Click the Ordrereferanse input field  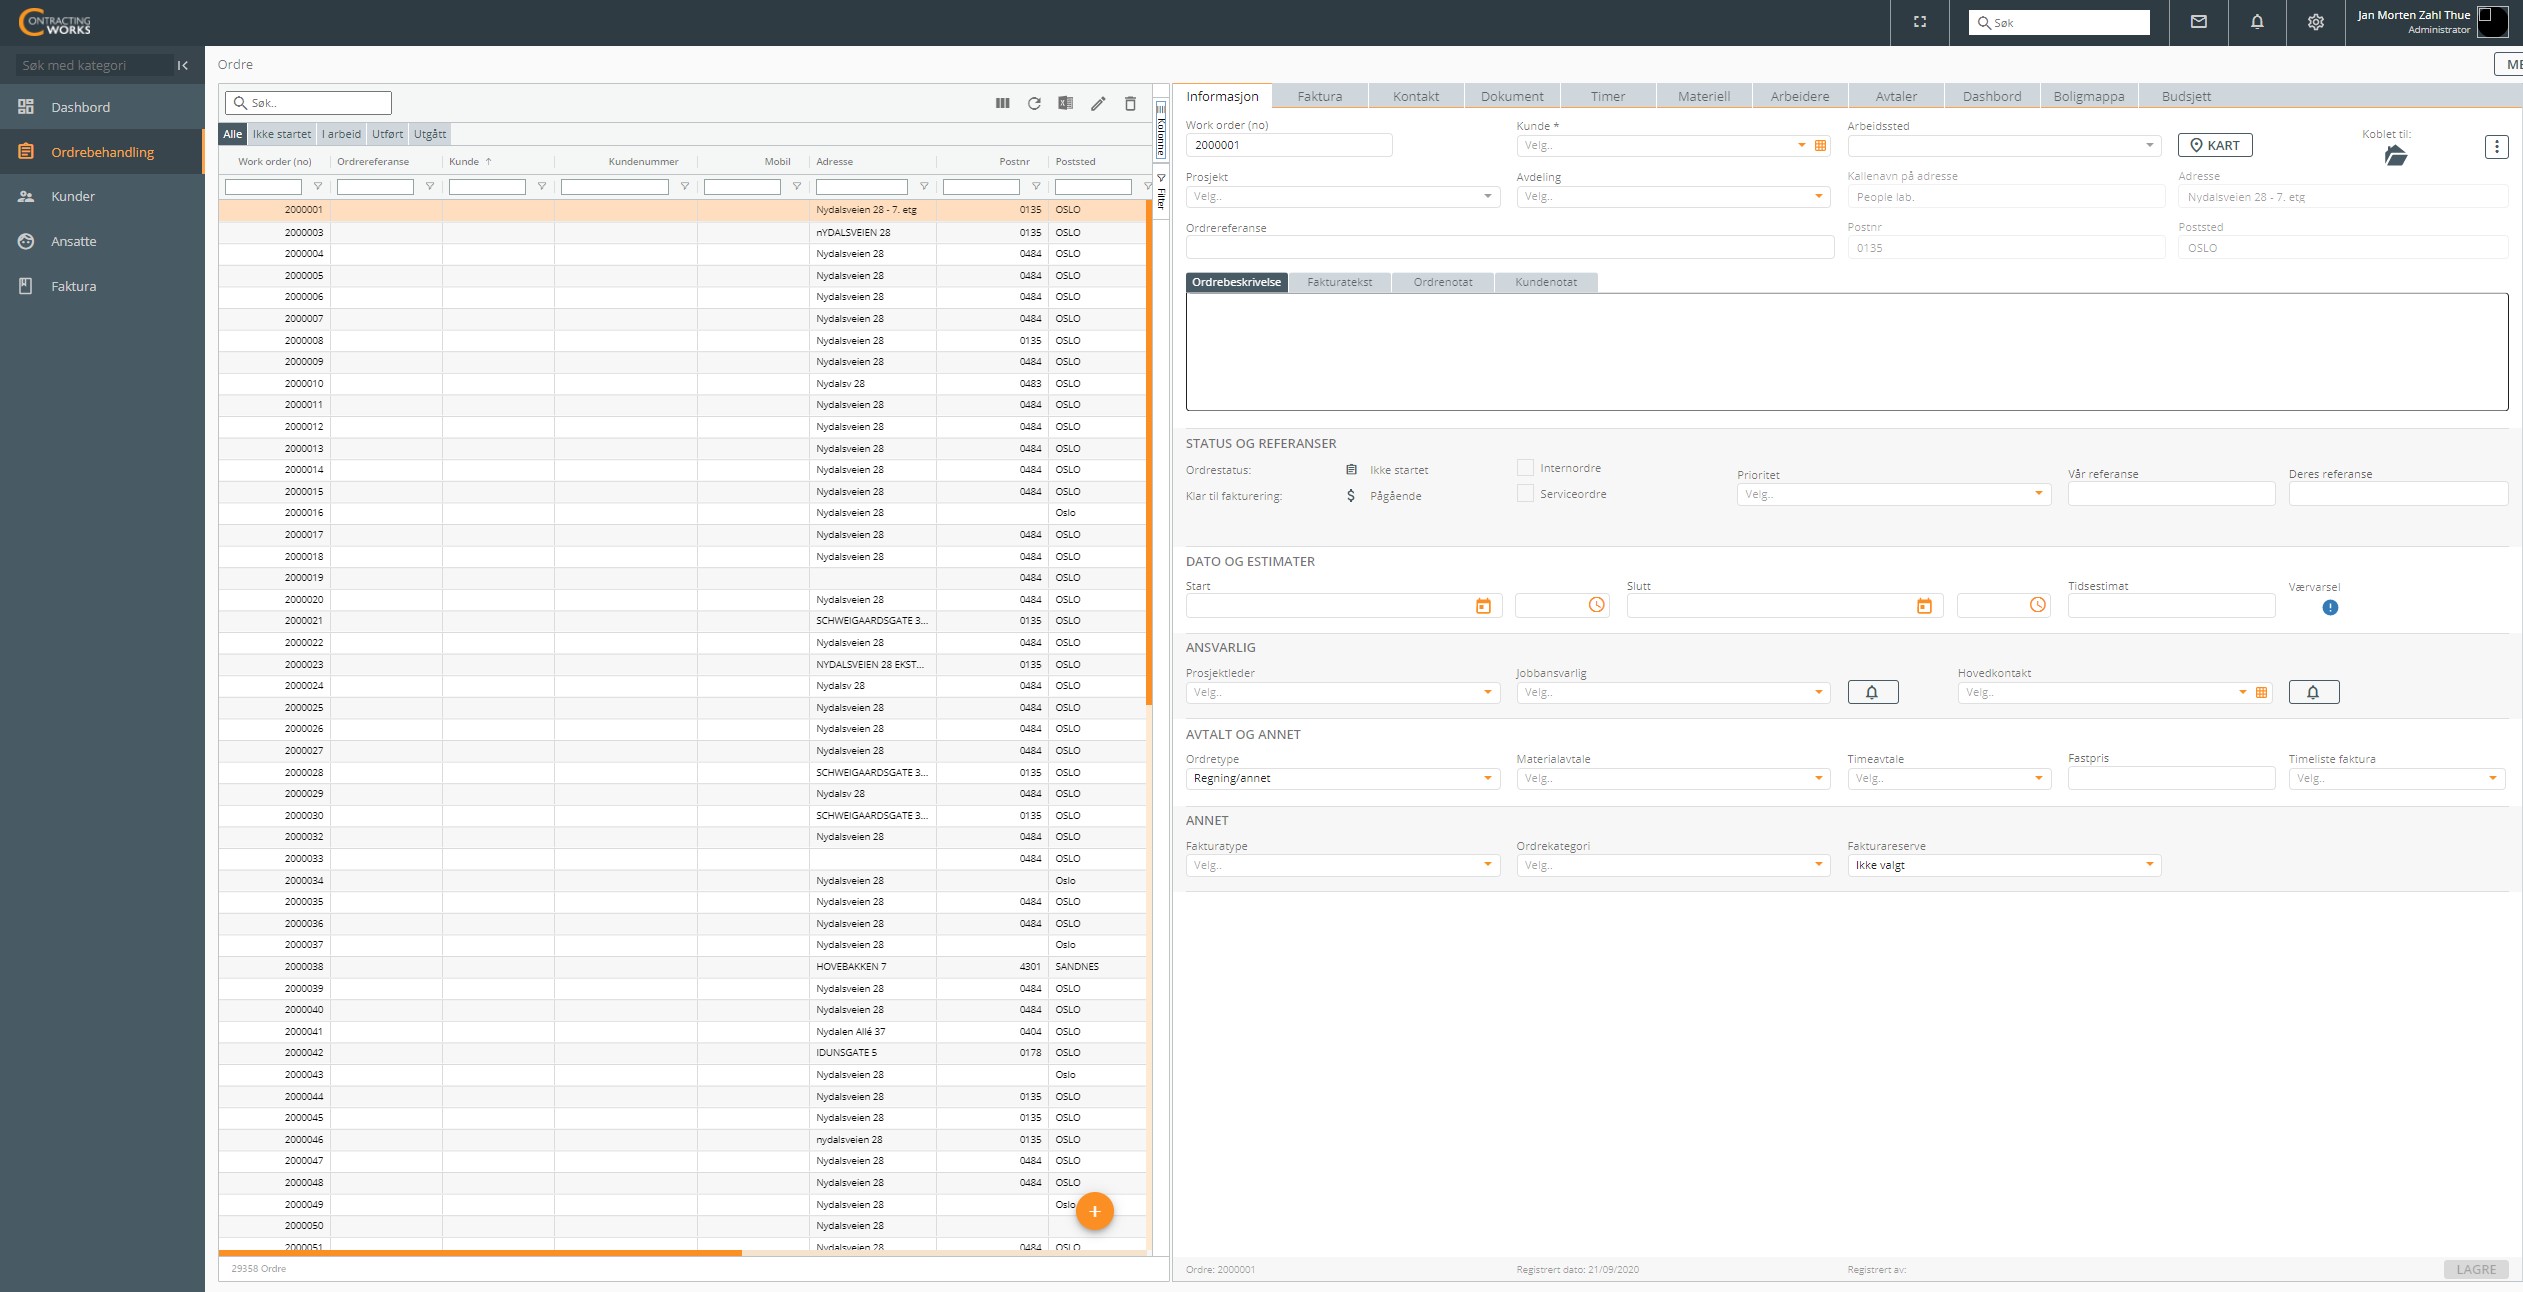tap(1509, 248)
